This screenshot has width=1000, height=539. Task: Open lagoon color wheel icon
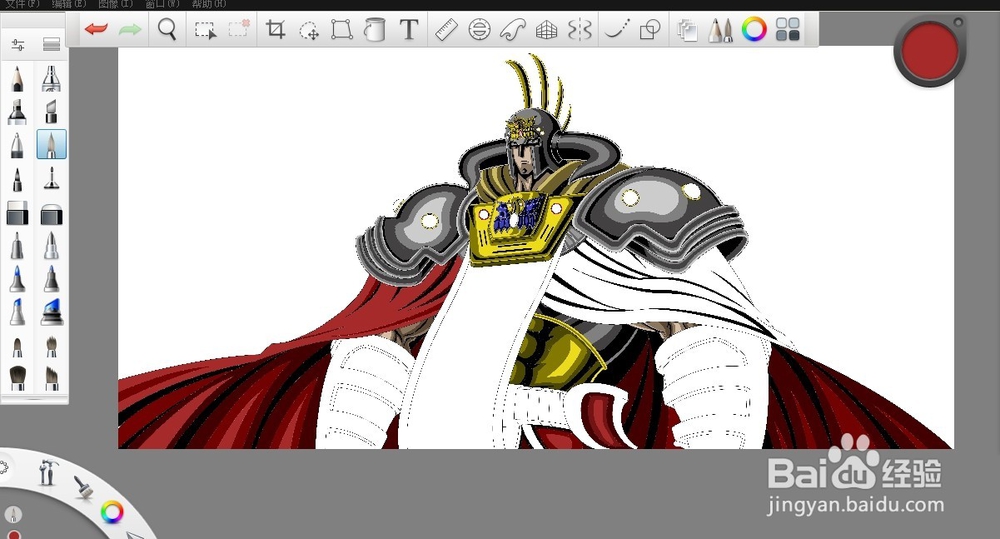112,512
